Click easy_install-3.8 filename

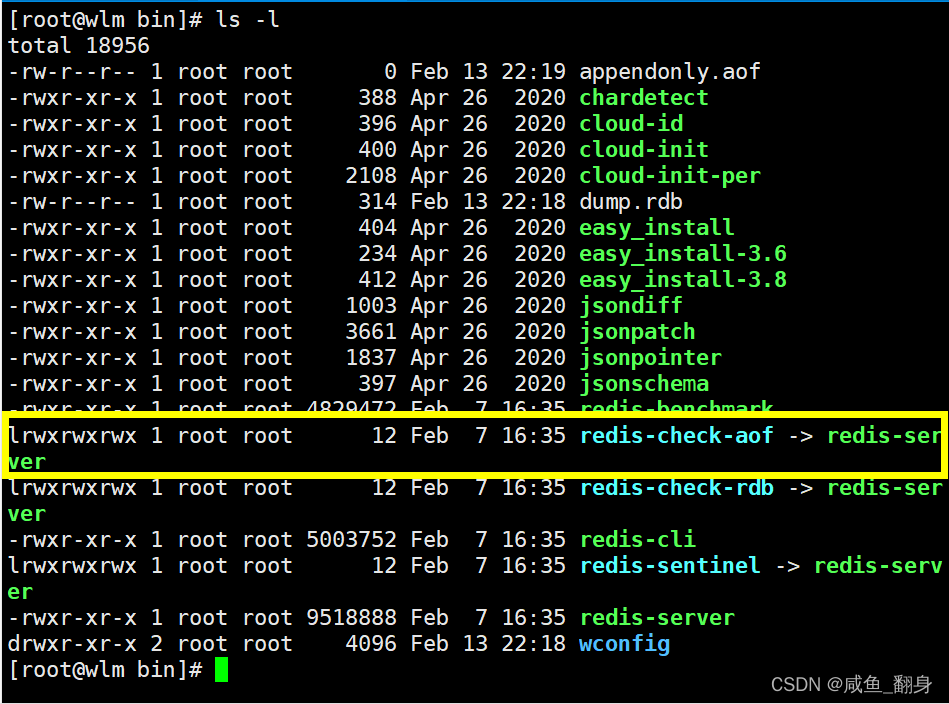pos(683,280)
